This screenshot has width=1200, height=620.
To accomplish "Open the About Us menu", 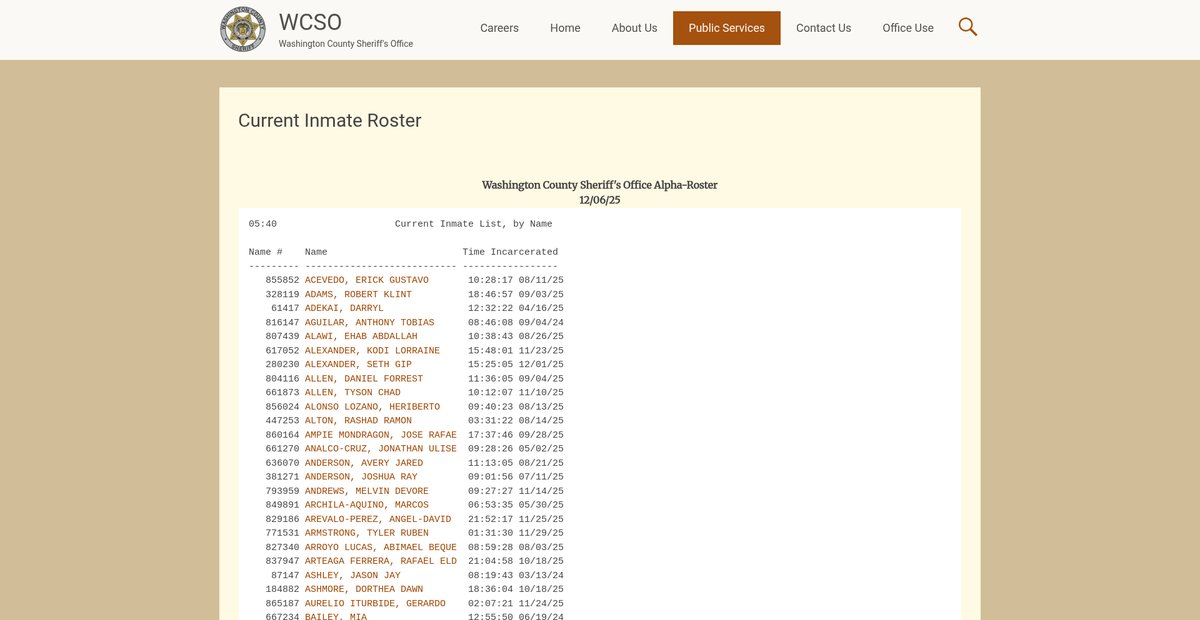I will pos(634,28).
